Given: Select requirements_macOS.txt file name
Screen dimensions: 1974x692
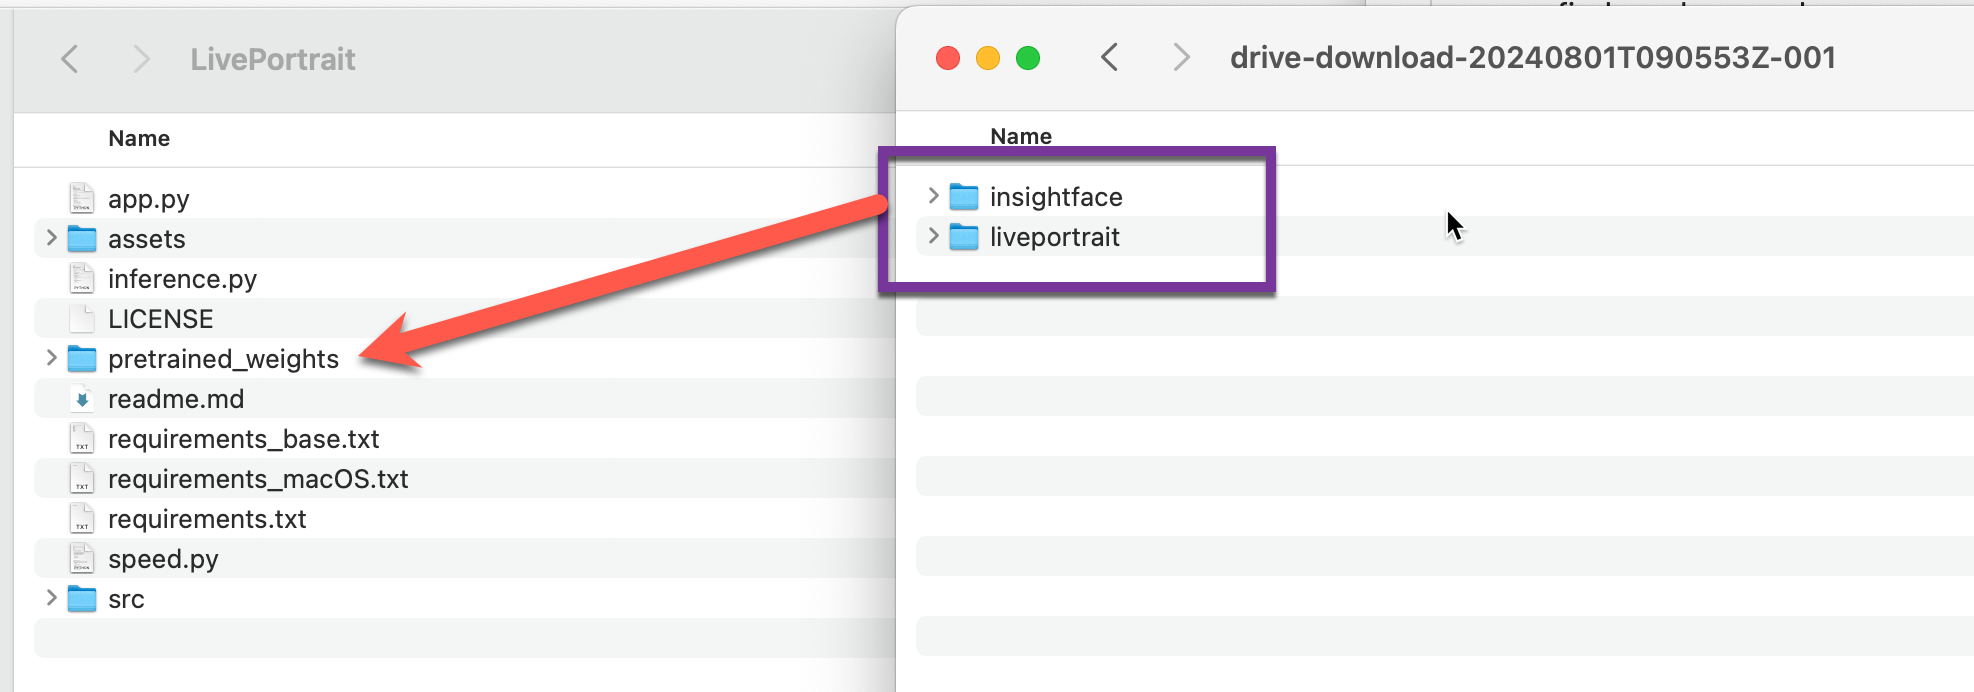Looking at the screenshot, I should 258,479.
